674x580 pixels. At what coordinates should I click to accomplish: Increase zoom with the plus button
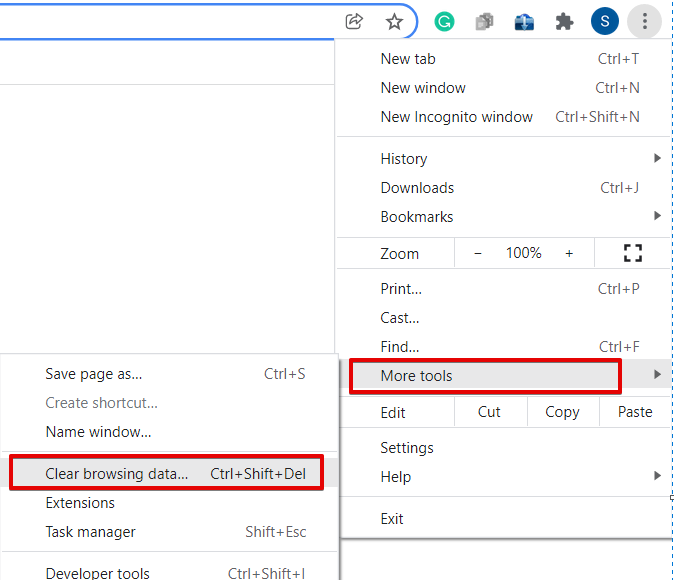[x=569, y=253]
